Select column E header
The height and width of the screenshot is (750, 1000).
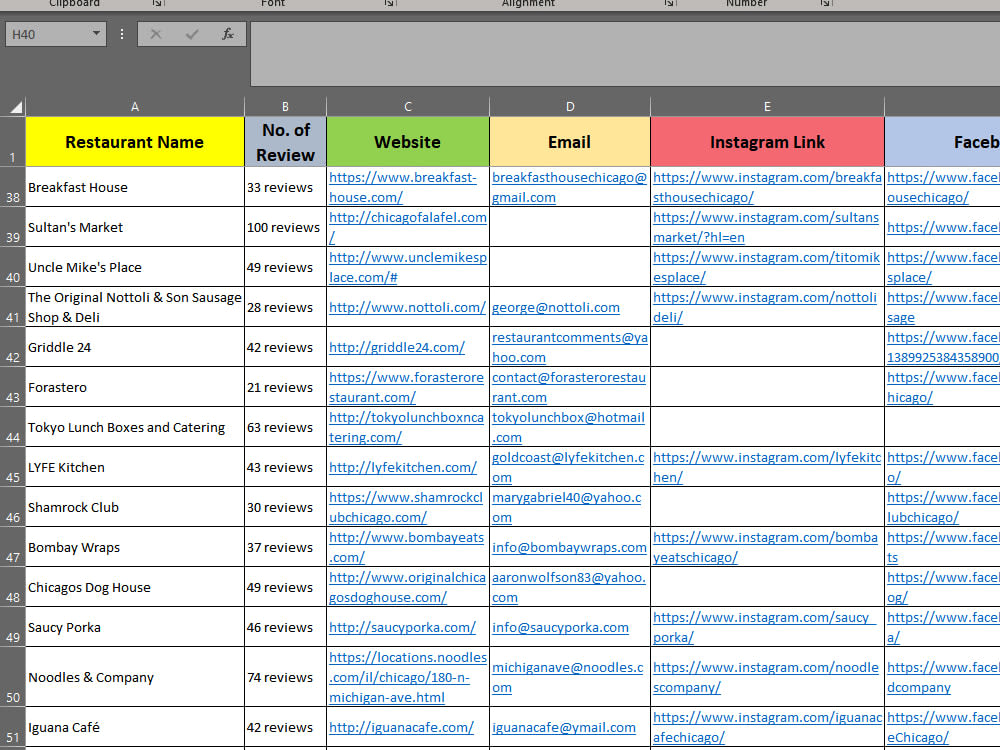(x=767, y=107)
